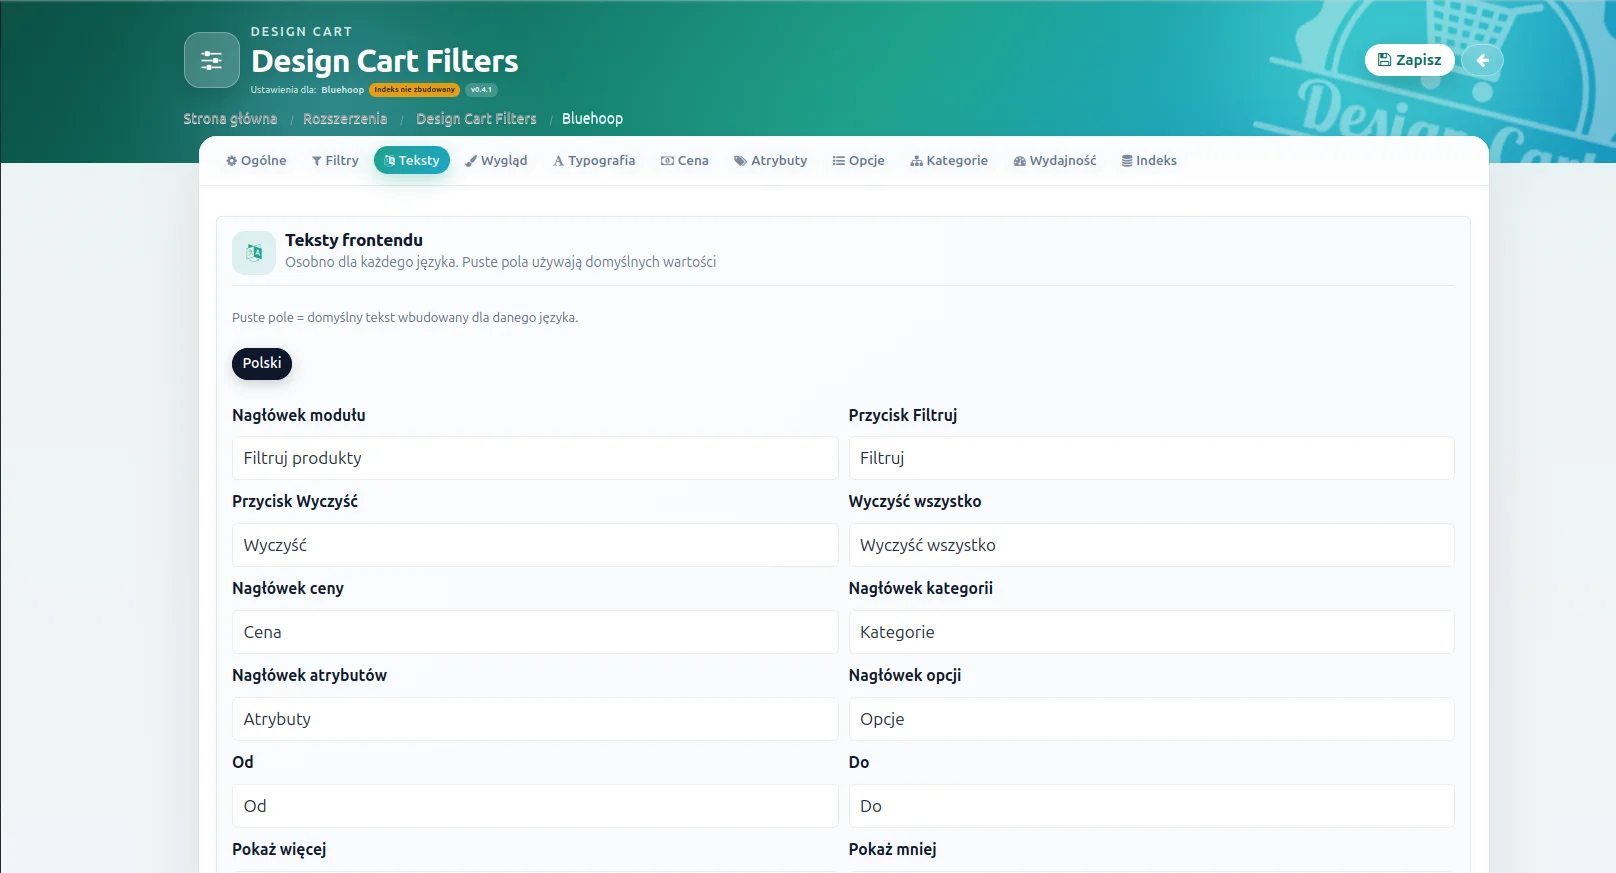Screen dimensions: 1616x873
Task: Focus the Do text field
Action: [x=1151, y=806]
